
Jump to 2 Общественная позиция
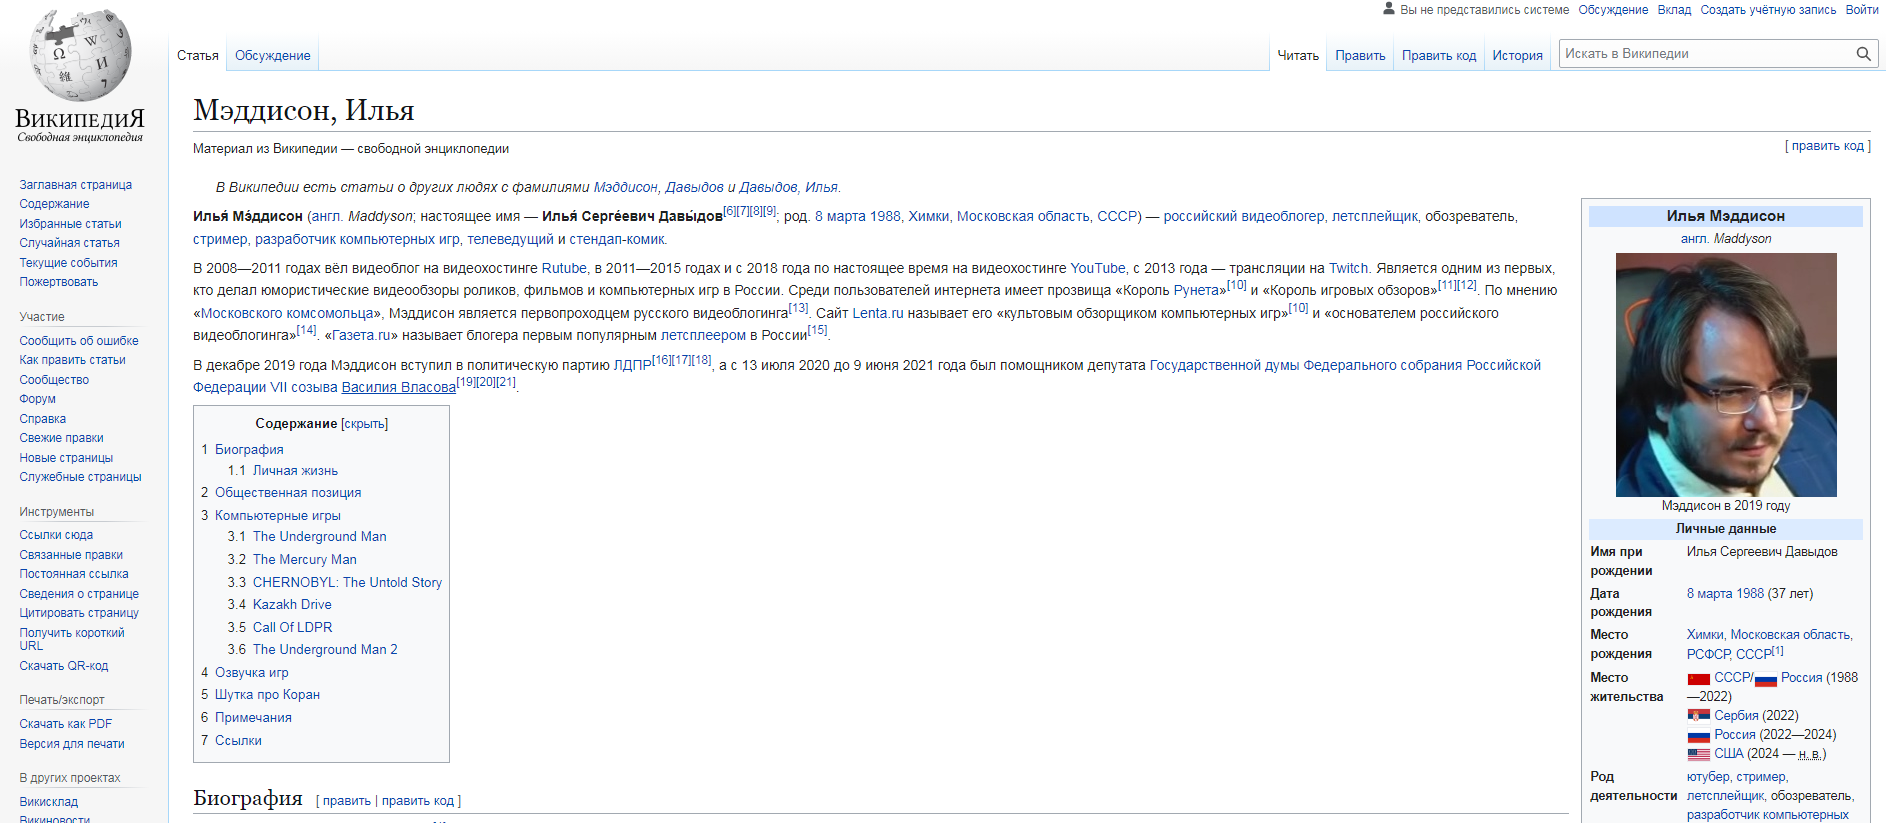click(288, 493)
